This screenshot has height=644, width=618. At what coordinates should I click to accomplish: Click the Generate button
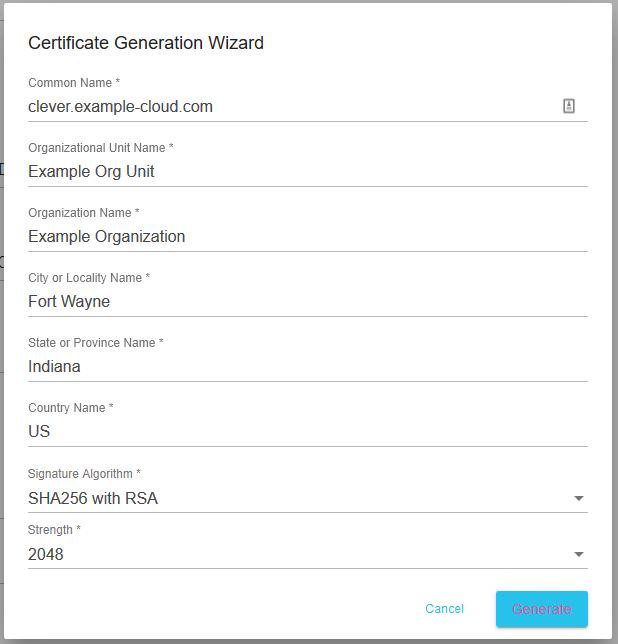(x=542, y=609)
